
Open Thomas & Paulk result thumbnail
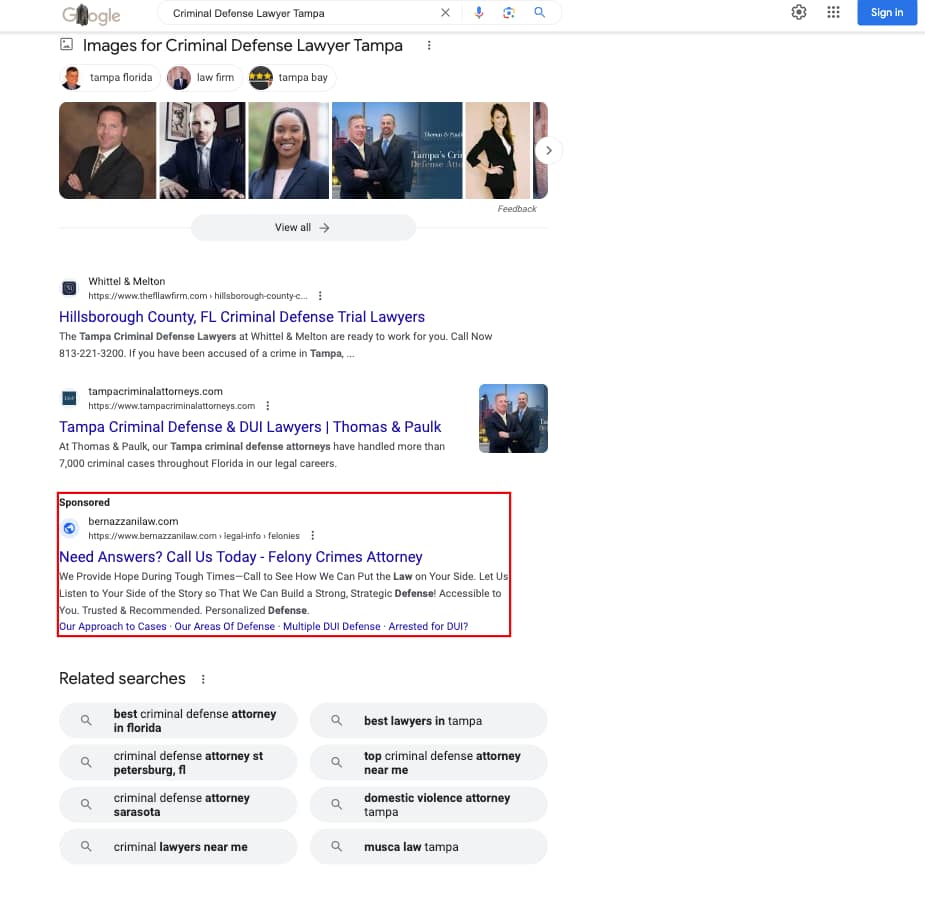click(x=513, y=419)
